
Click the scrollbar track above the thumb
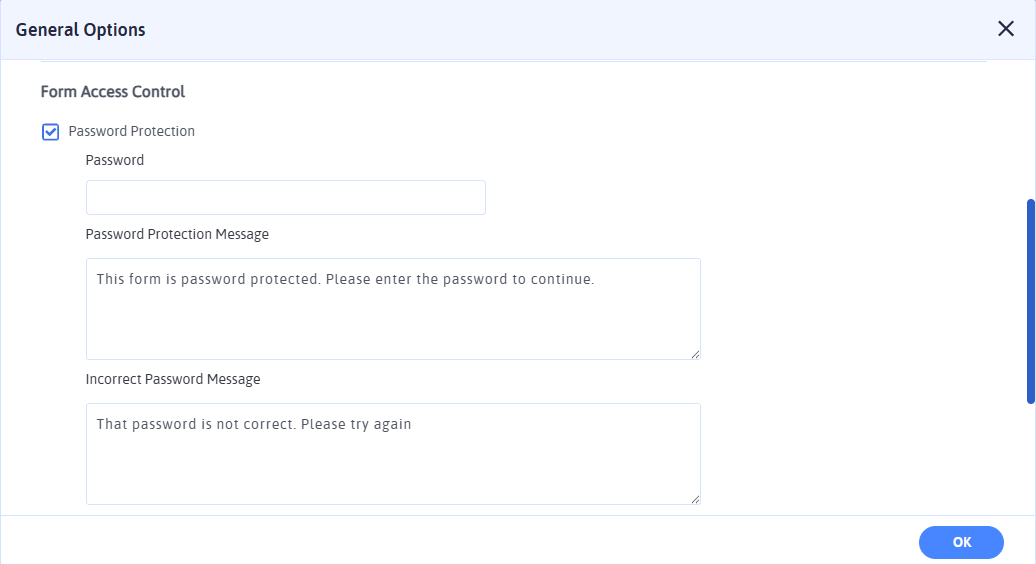tap(1030, 130)
